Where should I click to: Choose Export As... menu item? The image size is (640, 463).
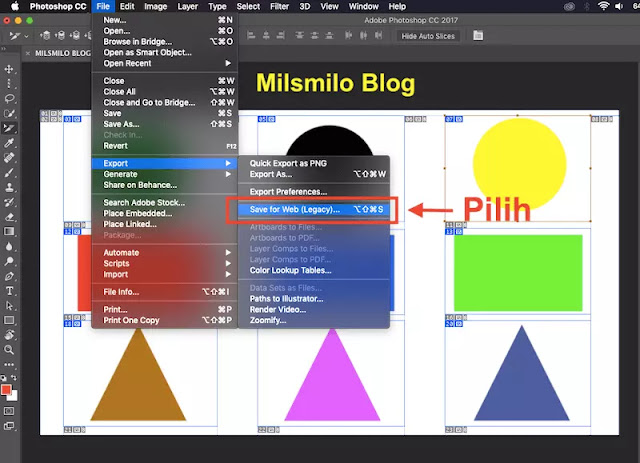313,174
